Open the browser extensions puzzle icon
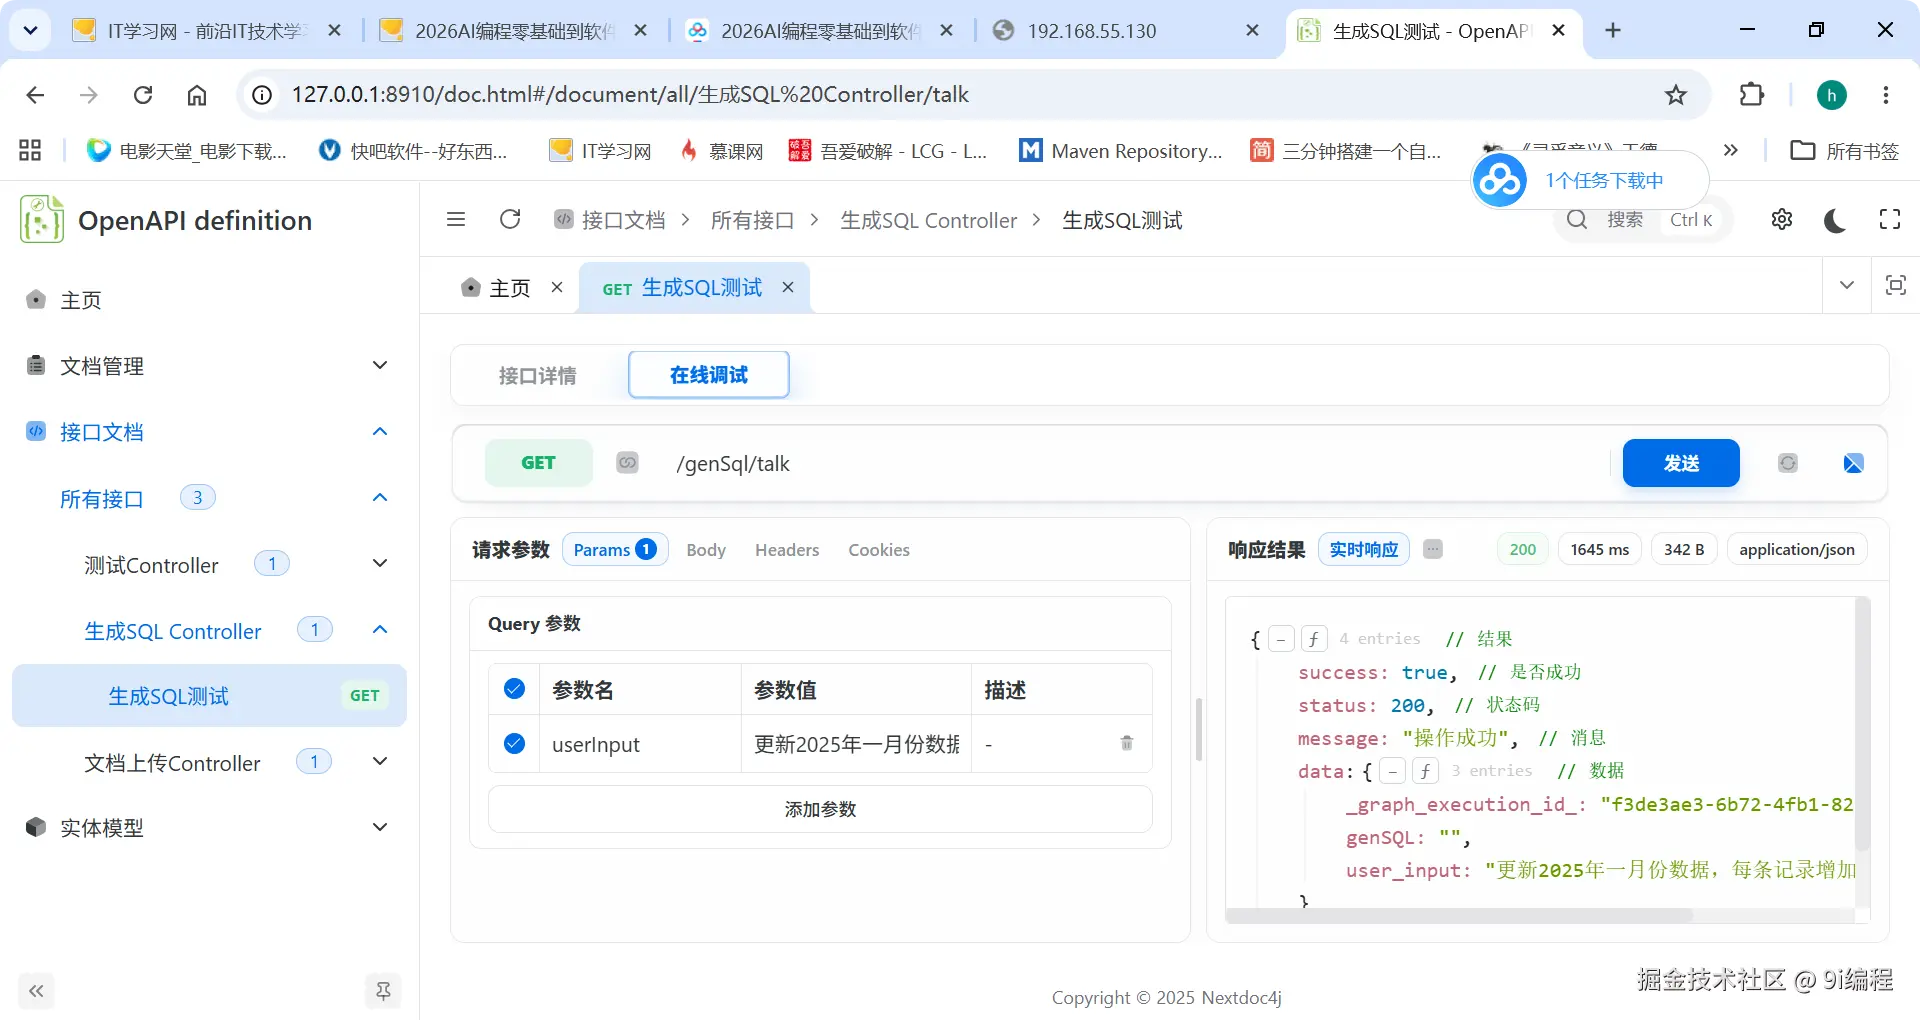Screen dimensions: 1920x1020 1752,94
